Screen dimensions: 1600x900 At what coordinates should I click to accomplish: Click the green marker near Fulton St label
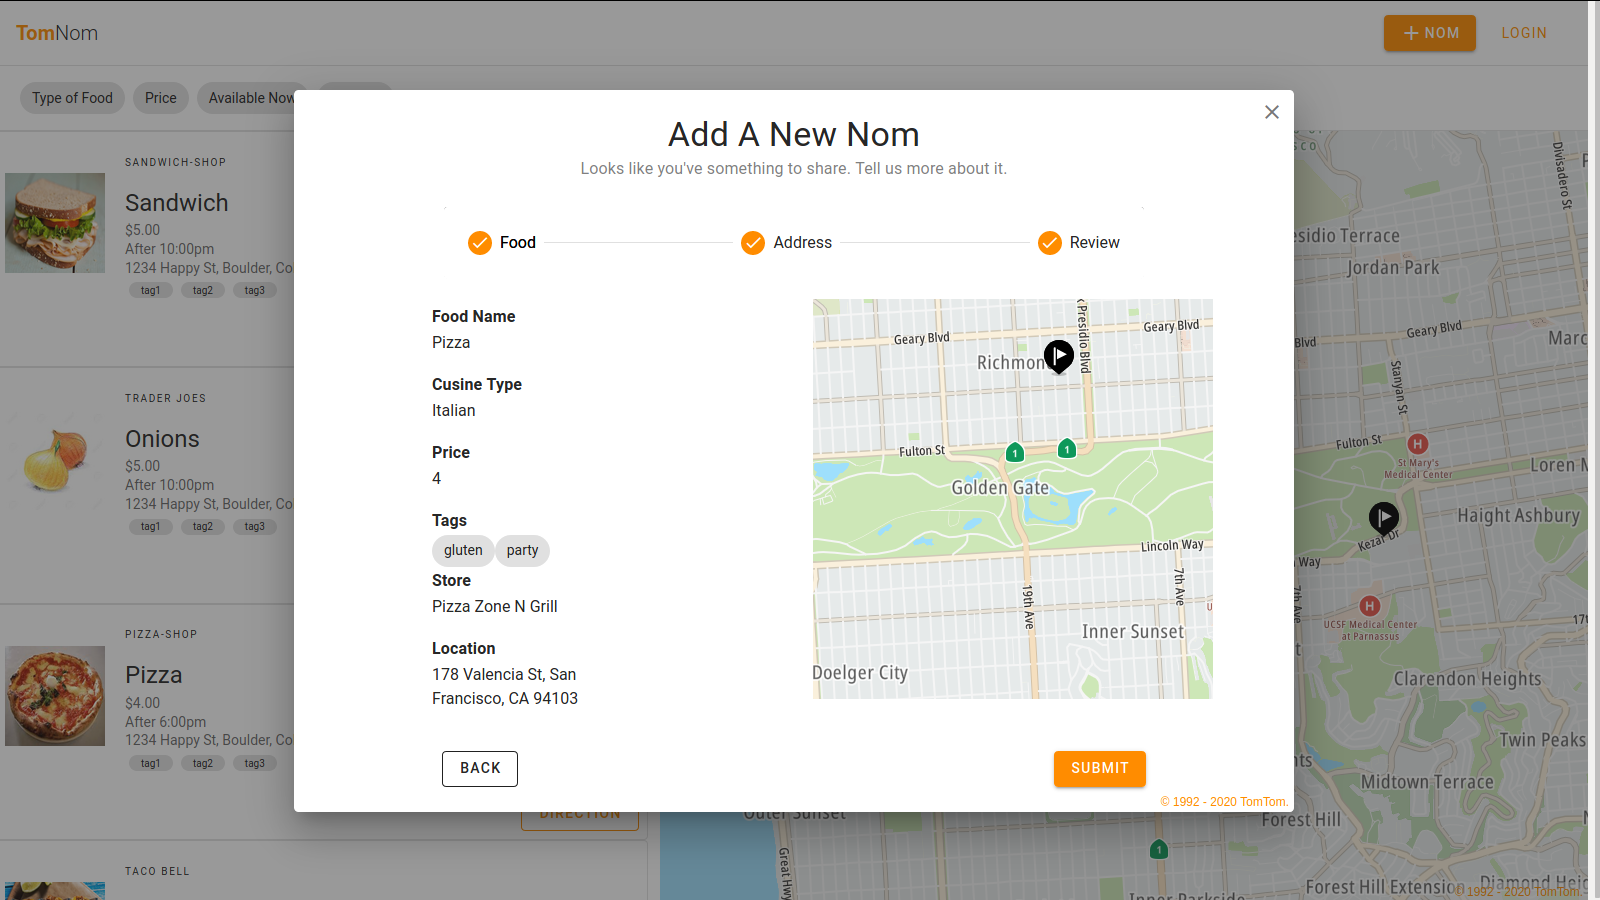(x=1015, y=453)
